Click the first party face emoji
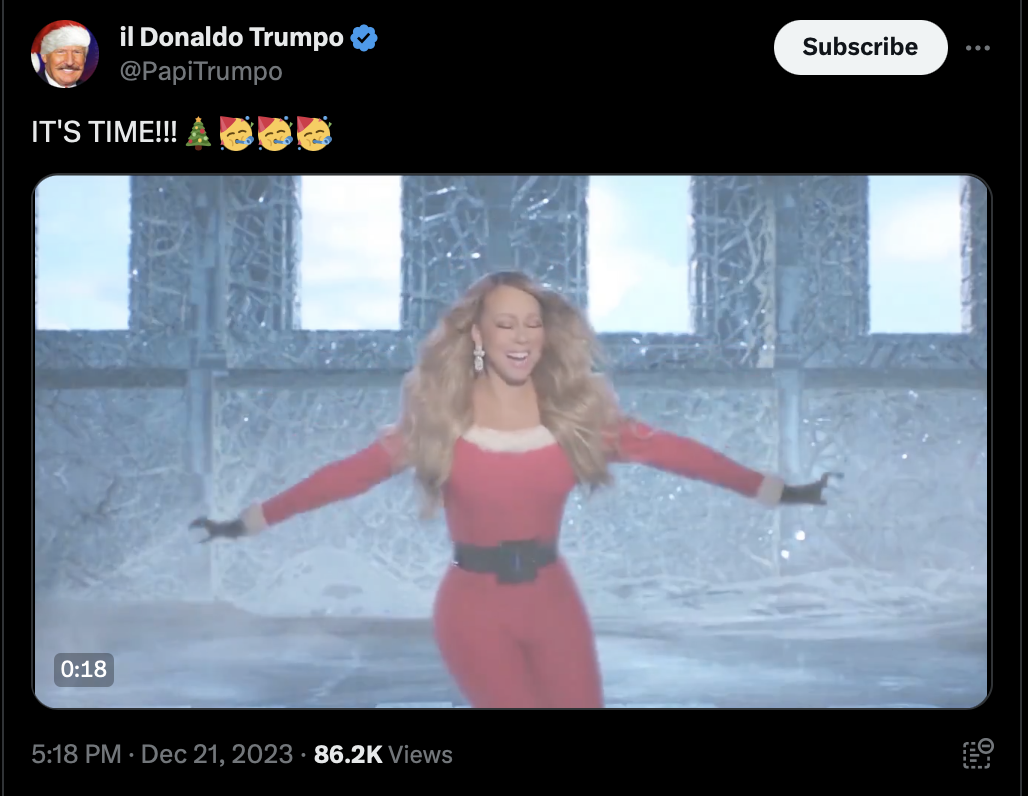The height and width of the screenshot is (796, 1028). click(x=236, y=133)
